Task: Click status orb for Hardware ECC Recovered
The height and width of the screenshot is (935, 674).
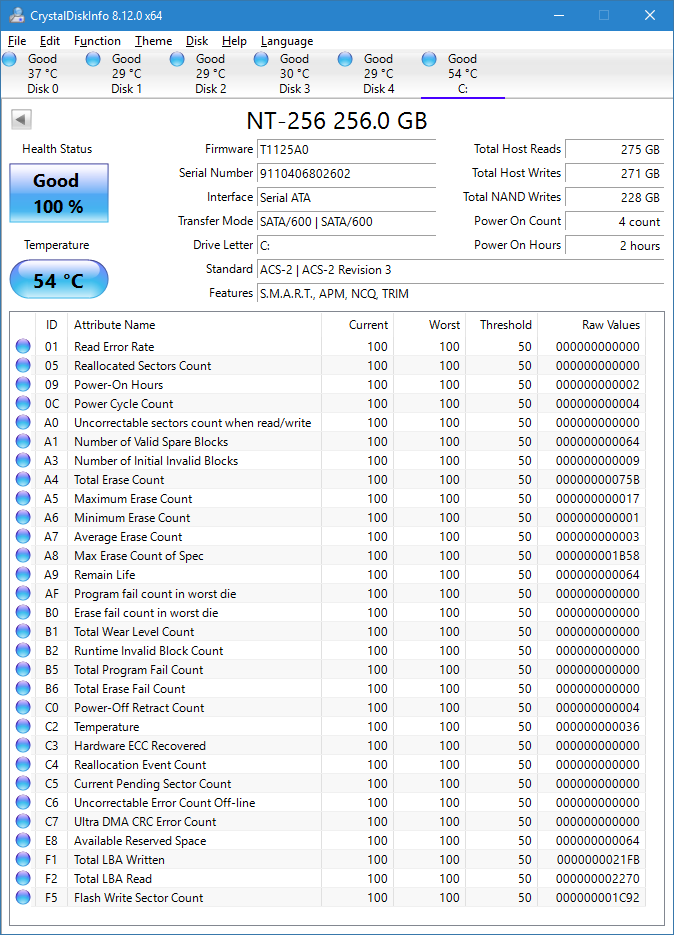Action: 23,745
